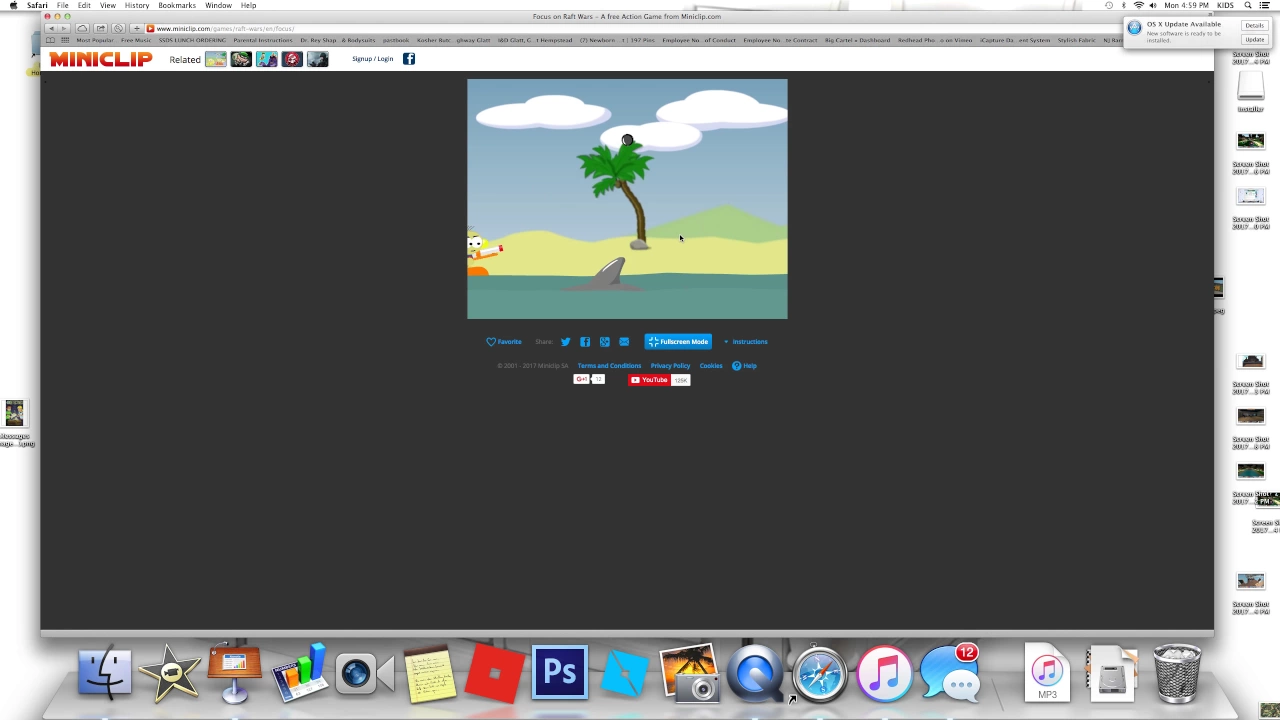Click the Fullscreen Mode button
1280x720 pixels.
(x=678, y=342)
